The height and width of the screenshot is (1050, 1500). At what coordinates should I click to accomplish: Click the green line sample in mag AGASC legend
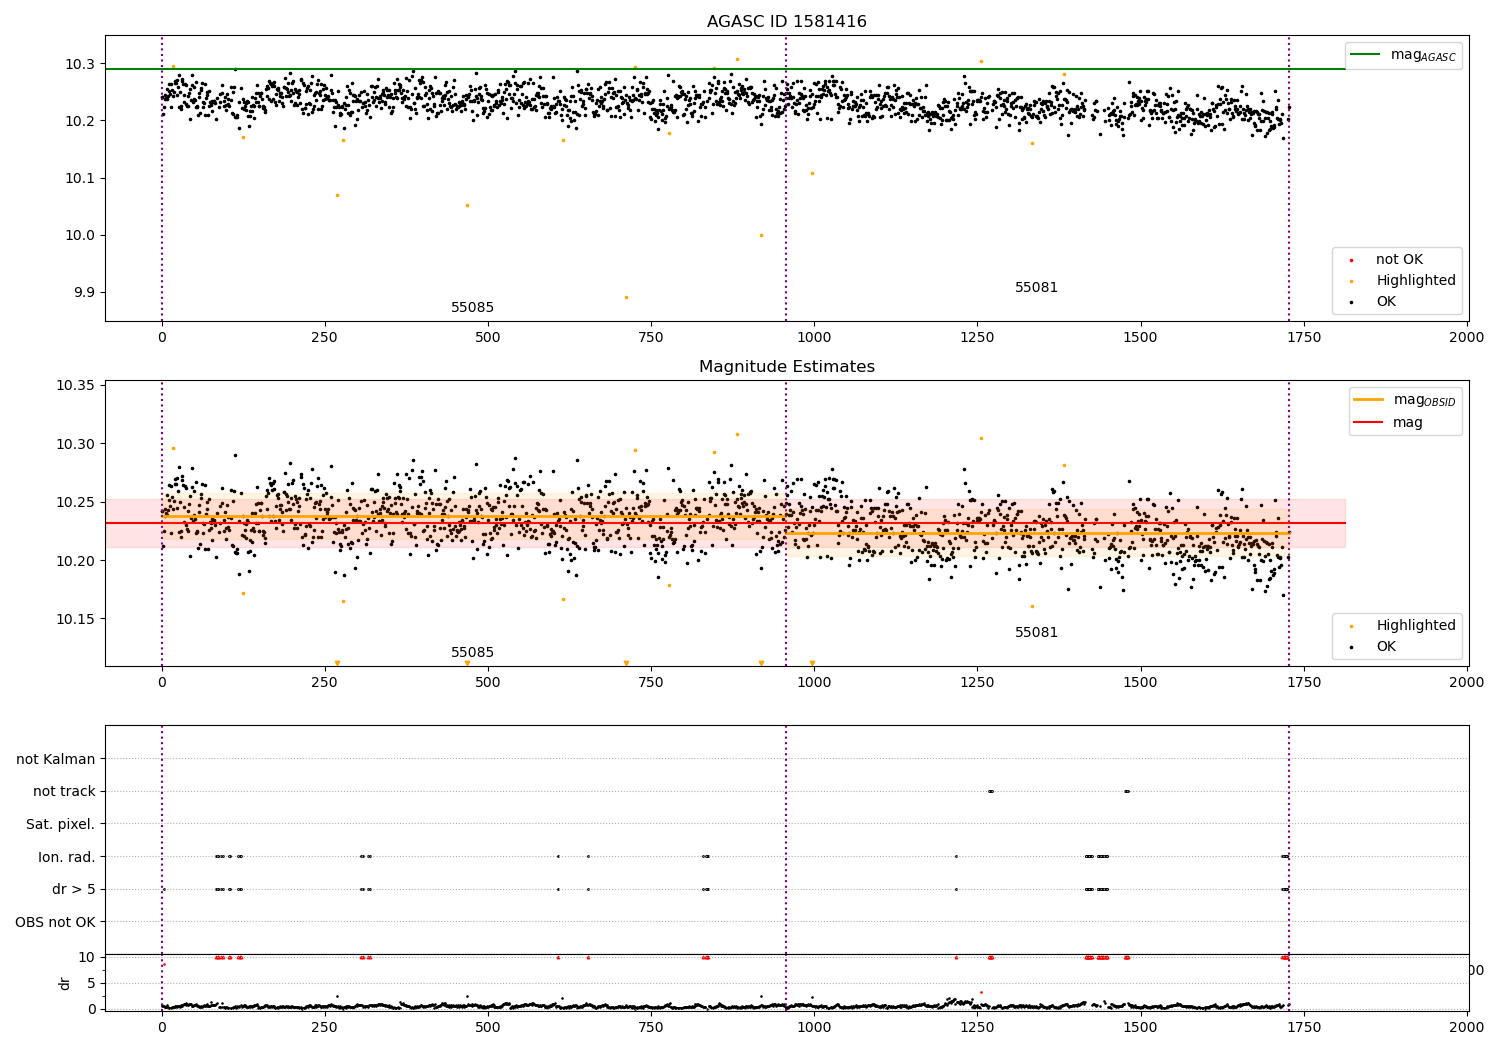tap(1365, 54)
